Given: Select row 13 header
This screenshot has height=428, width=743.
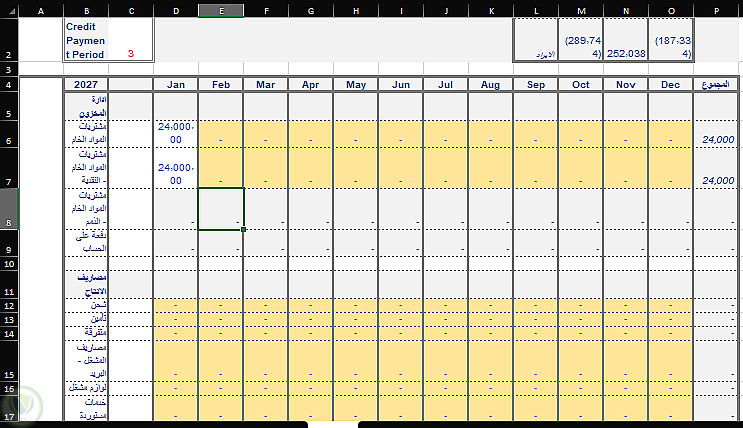Looking at the screenshot, I should [x=9, y=319].
